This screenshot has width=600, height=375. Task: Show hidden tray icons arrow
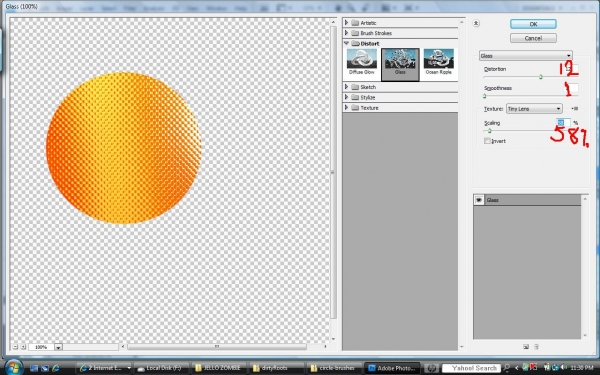pos(517,368)
